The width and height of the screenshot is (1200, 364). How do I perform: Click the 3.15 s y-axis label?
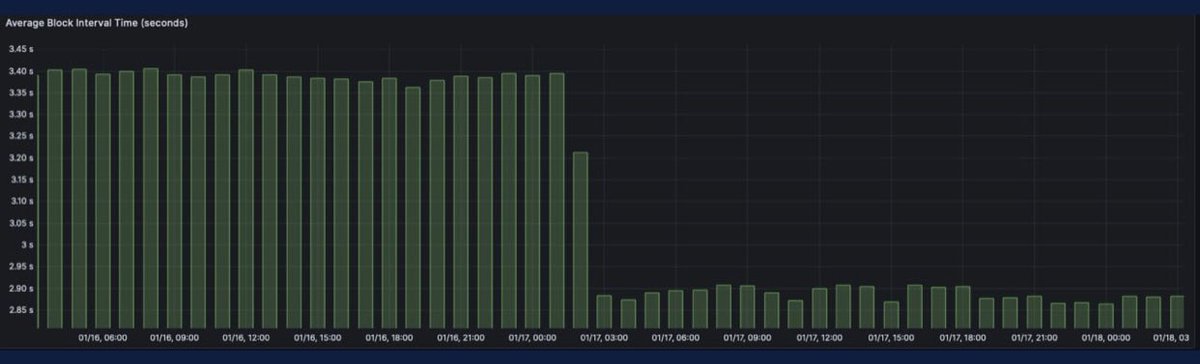point(21,179)
